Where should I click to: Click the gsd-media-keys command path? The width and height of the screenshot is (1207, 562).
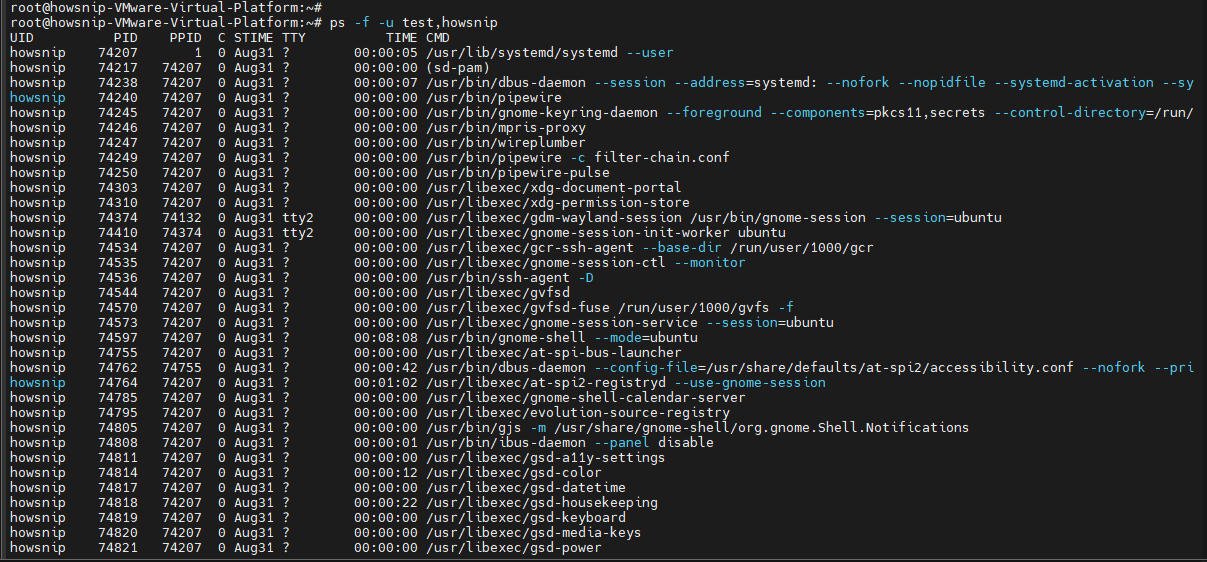click(x=534, y=533)
